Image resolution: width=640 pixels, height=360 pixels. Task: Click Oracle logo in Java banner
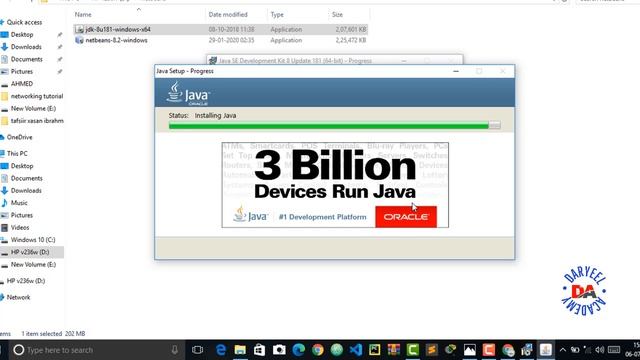(x=406, y=217)
